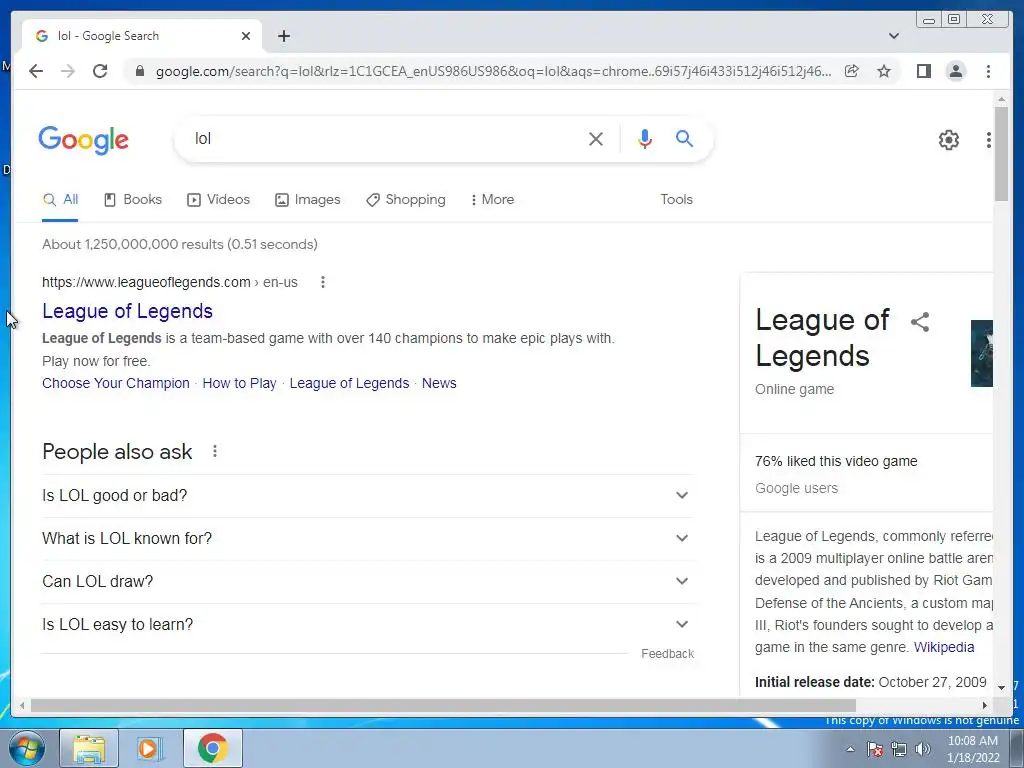This screenshot has width=1024, height=768.
Task: Open How to Play sitelink
Action: click(239, 383)
